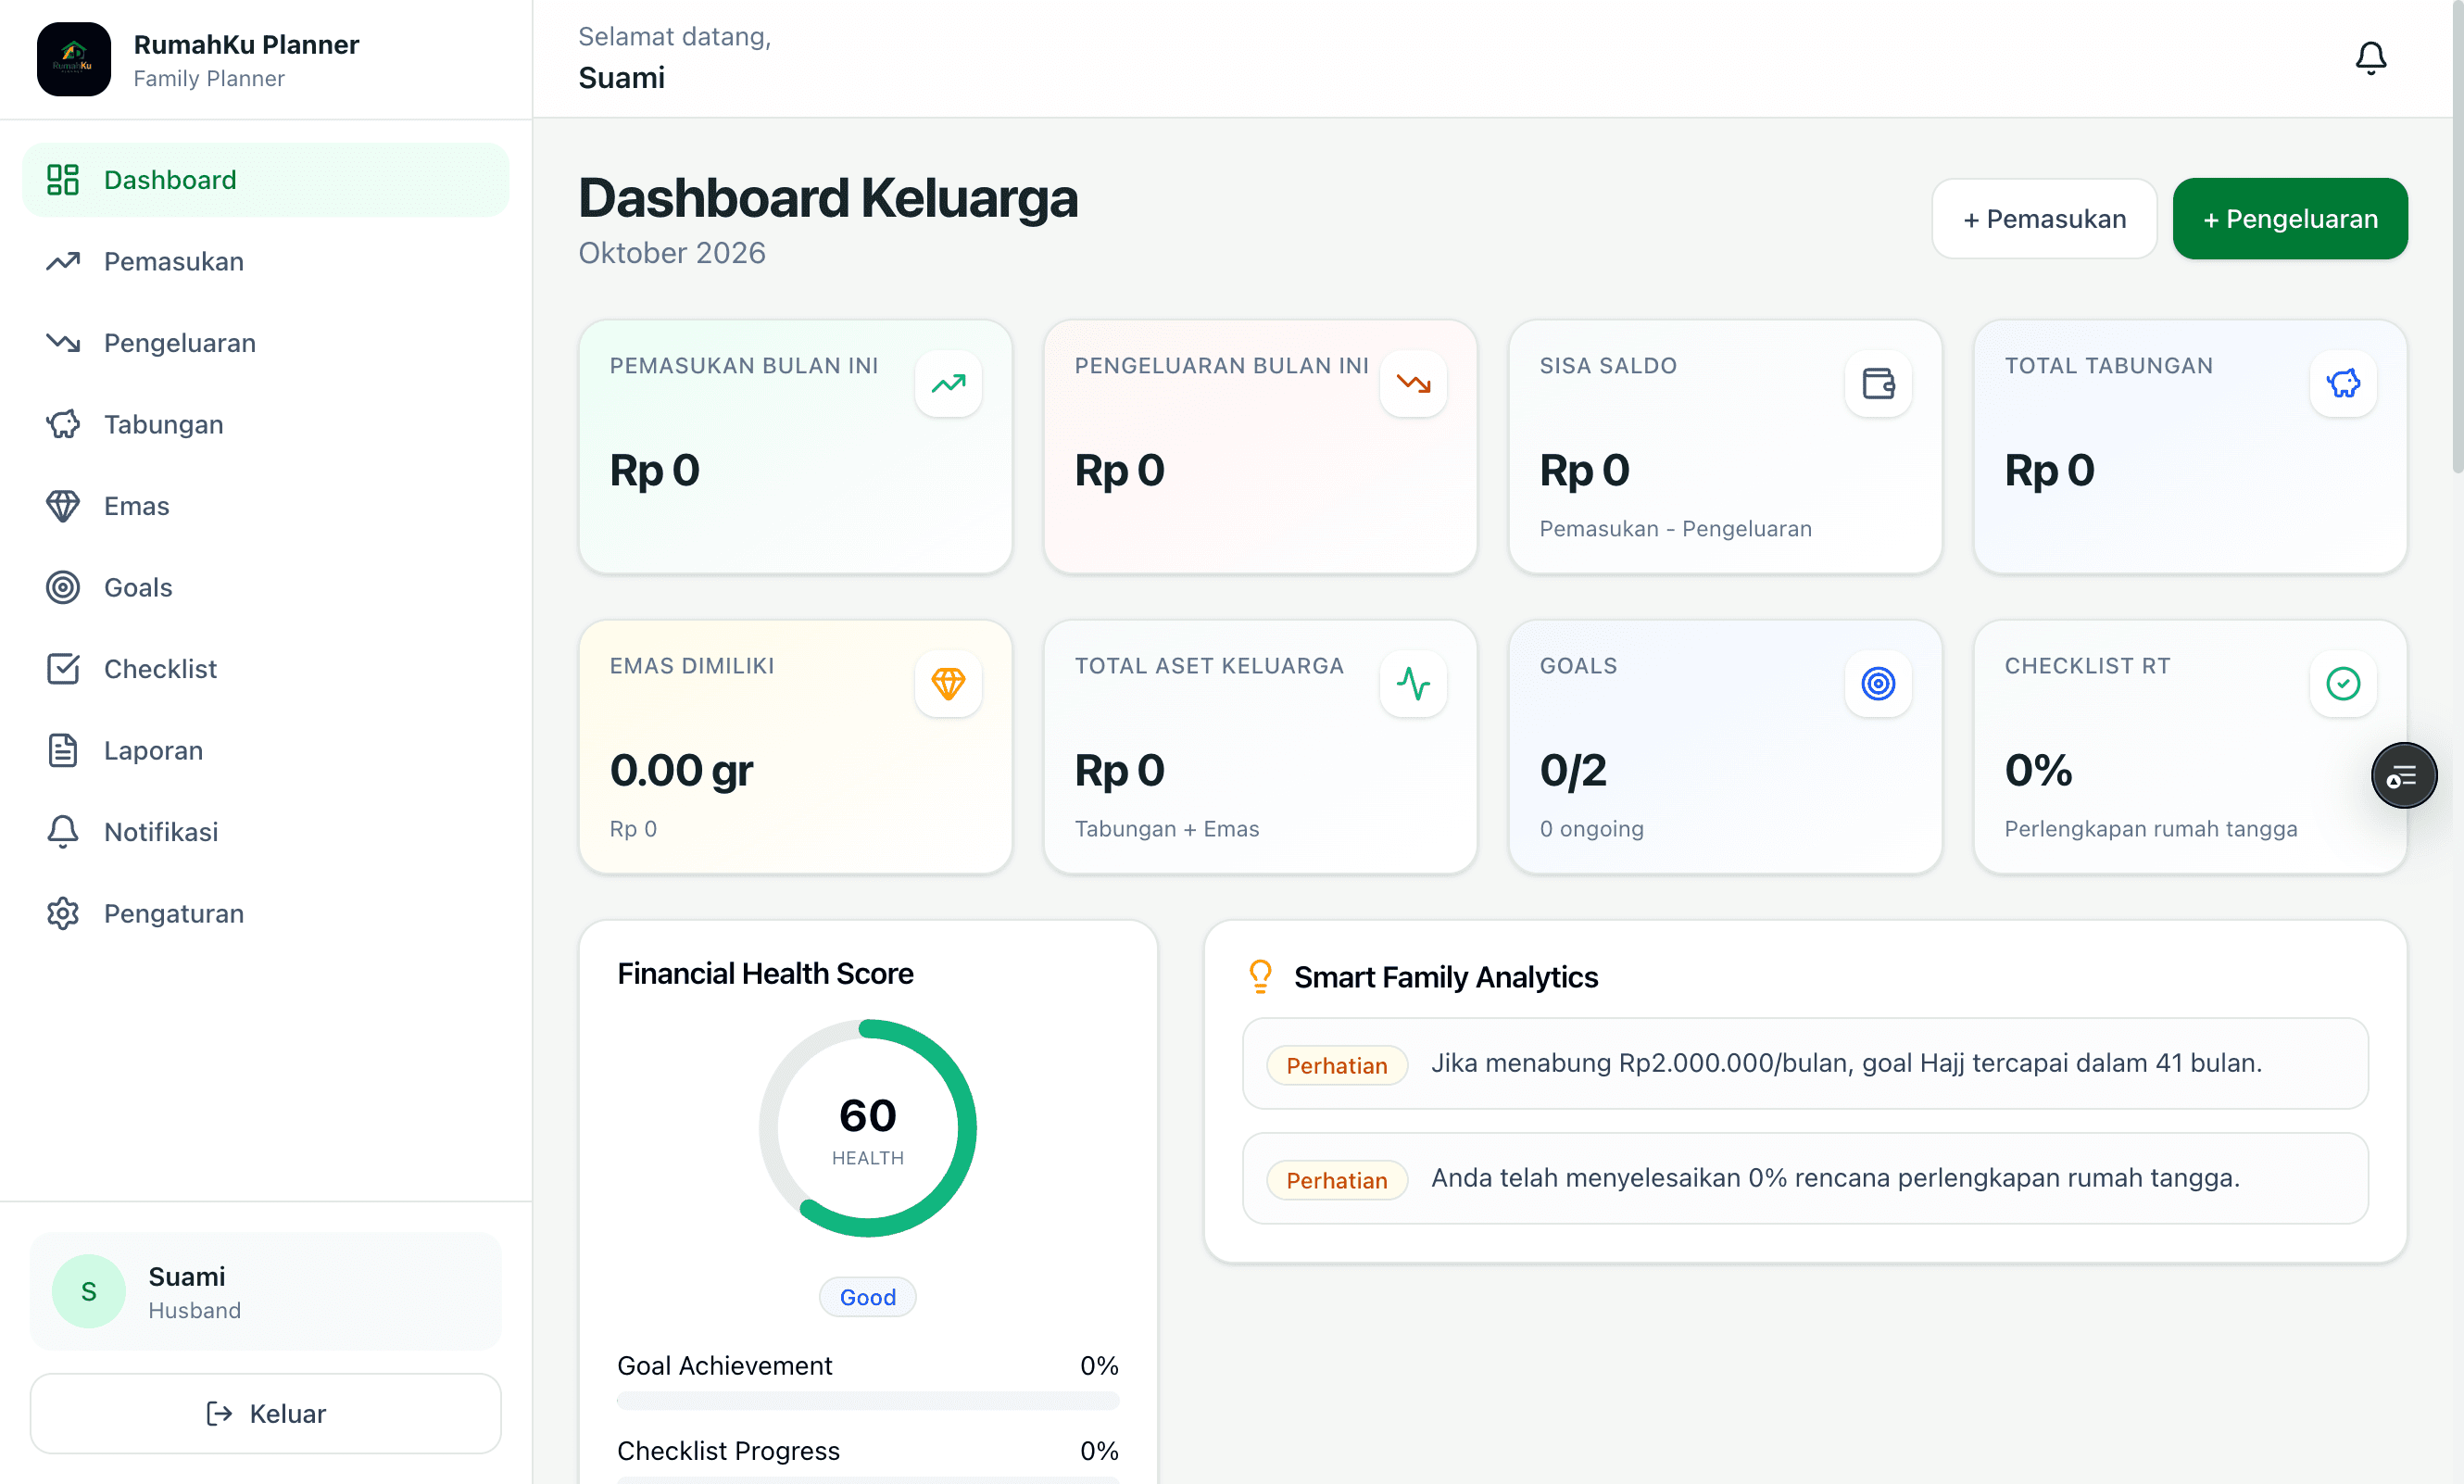Click the '0.00 gr' gold amount
Screen dimensions: 2464x1484
tap(681, 770)
